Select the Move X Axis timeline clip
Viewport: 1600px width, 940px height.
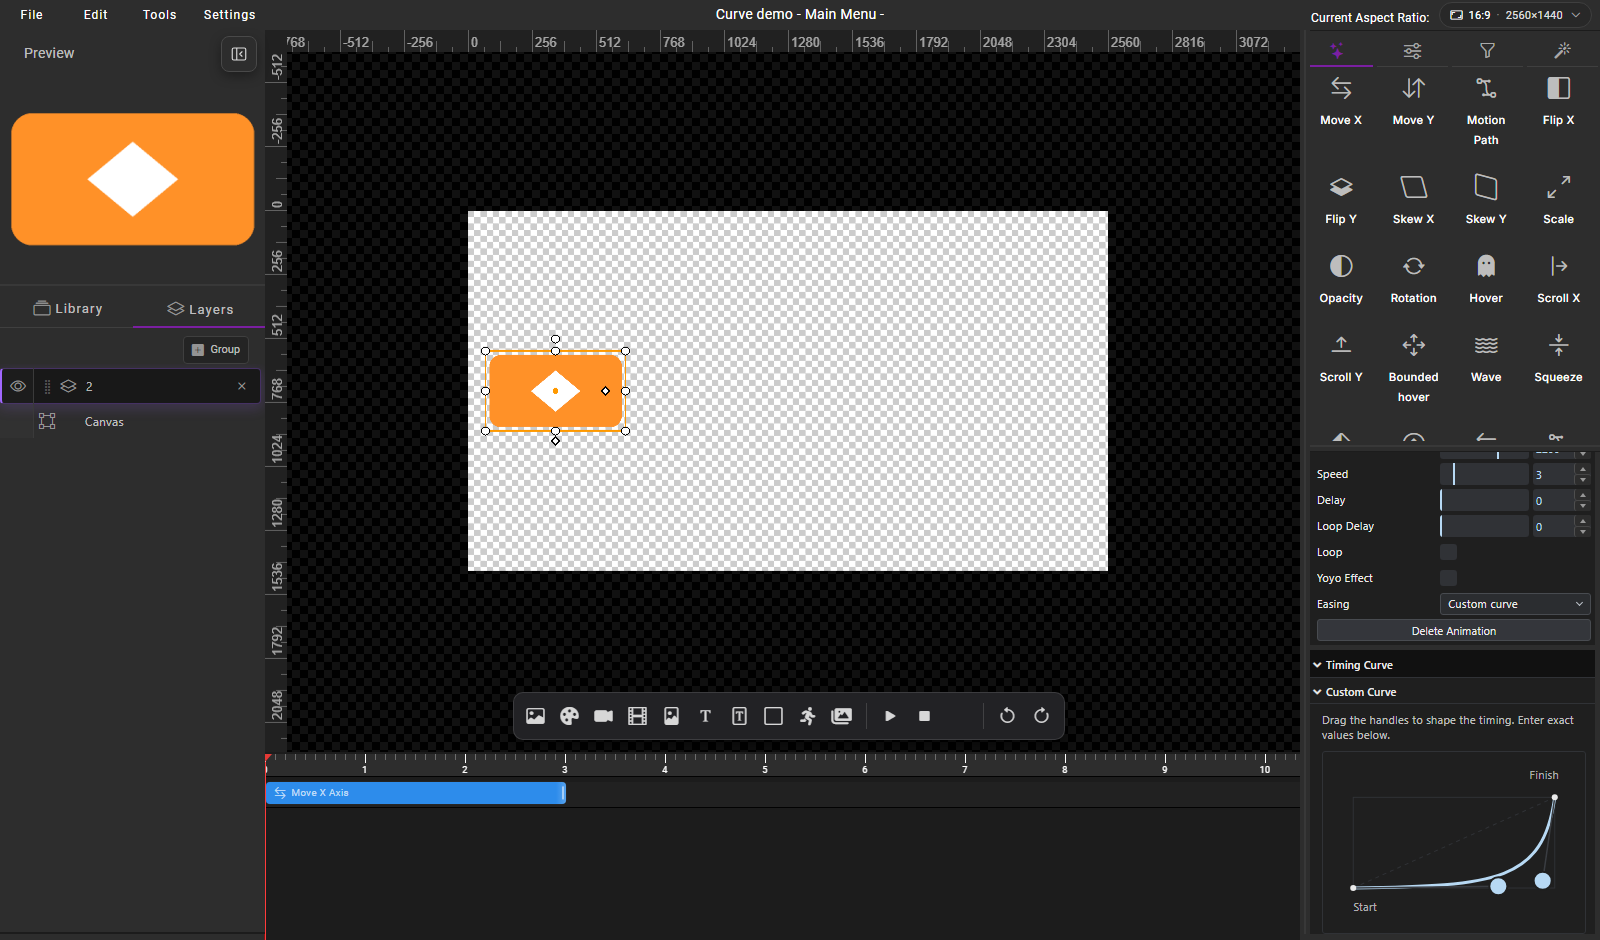415,793
